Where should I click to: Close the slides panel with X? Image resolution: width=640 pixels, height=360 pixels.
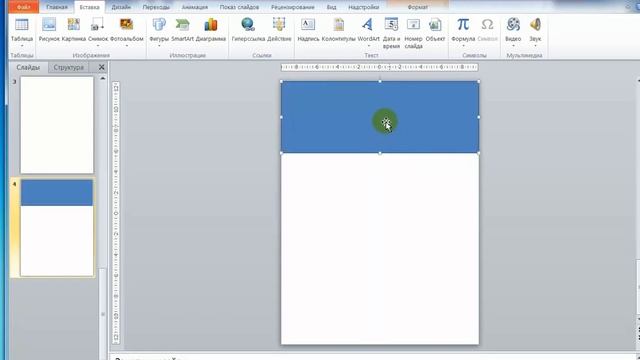coord(102,67)
